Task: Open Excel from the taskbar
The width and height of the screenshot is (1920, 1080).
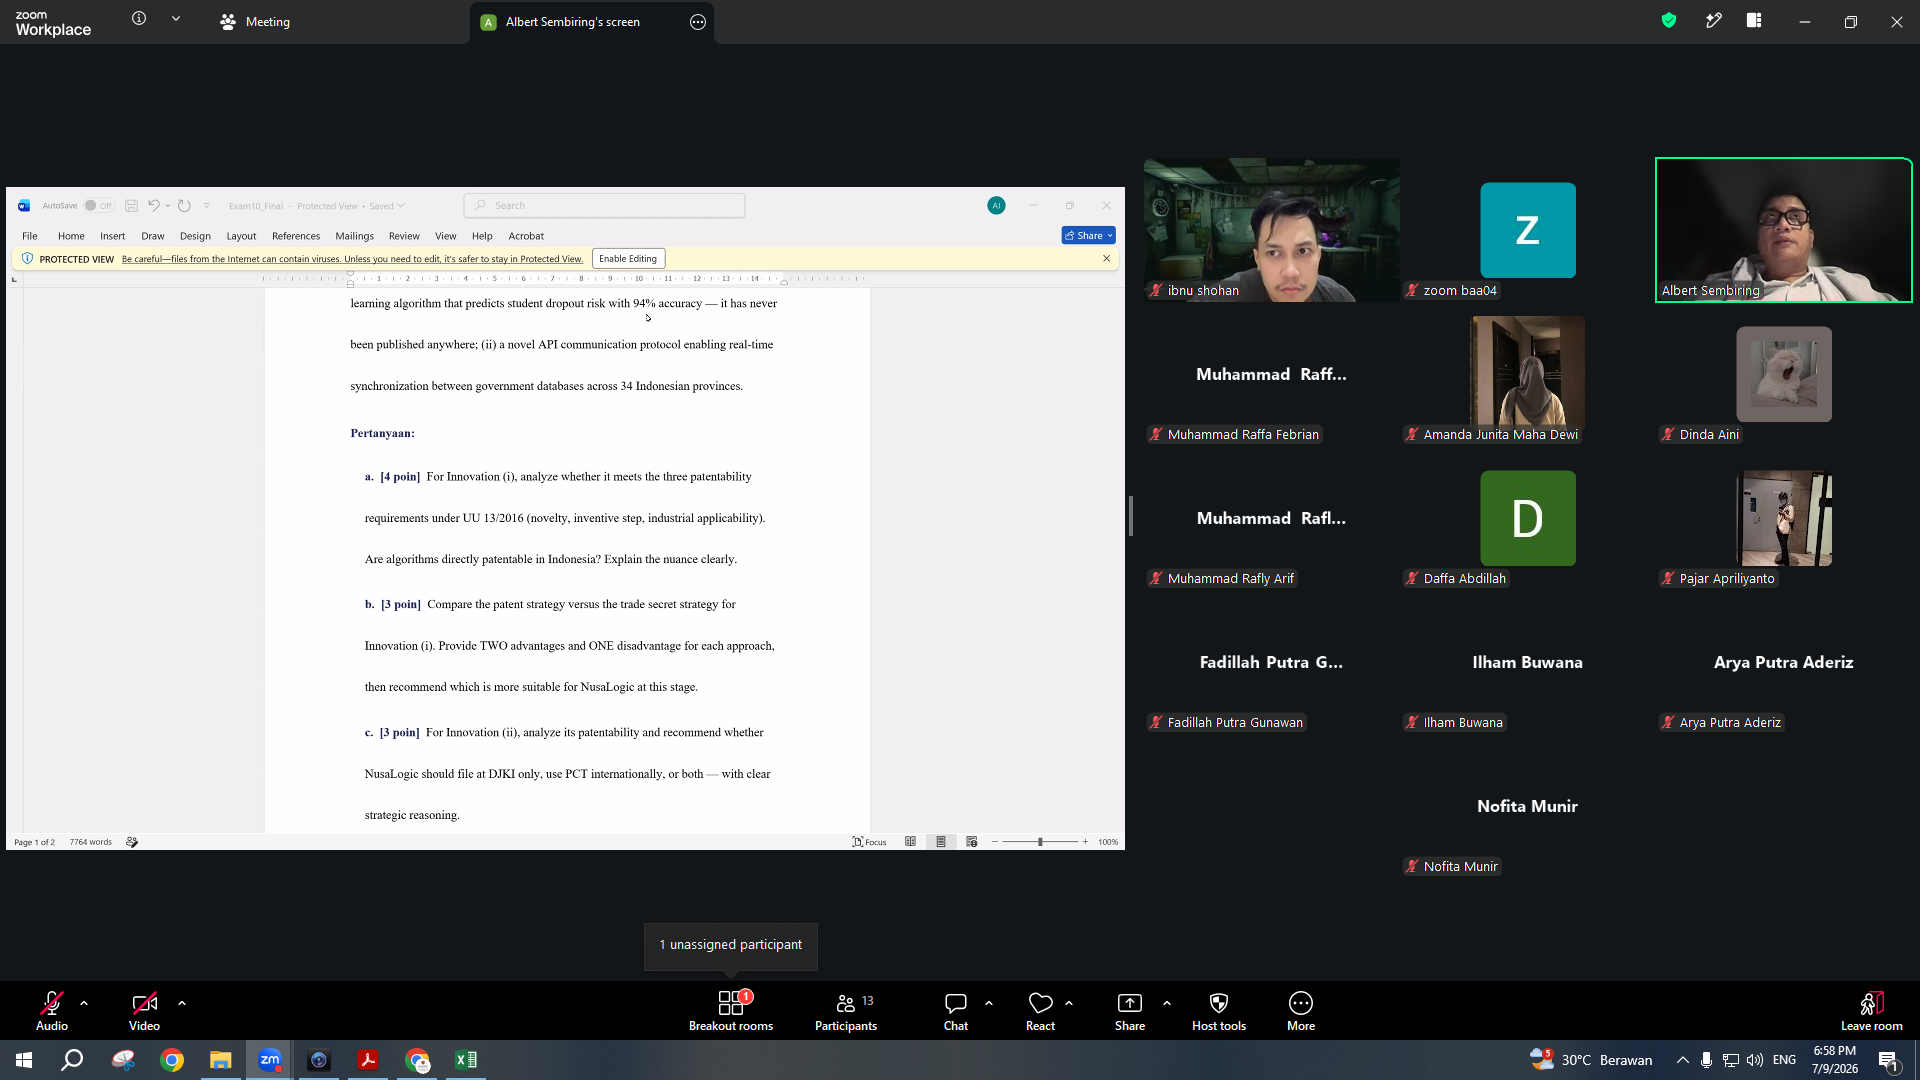Action: [466, 1060]
